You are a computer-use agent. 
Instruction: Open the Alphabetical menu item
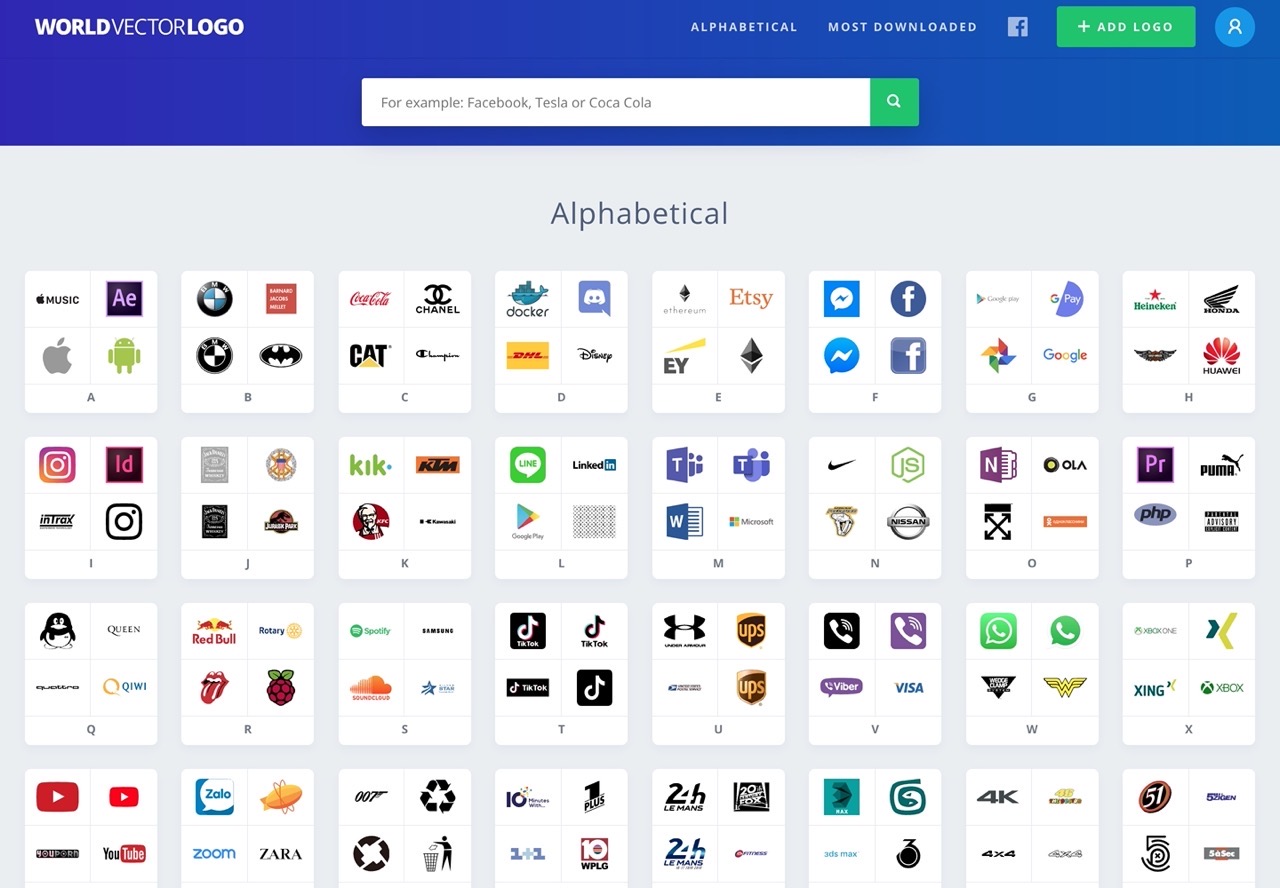744,27
